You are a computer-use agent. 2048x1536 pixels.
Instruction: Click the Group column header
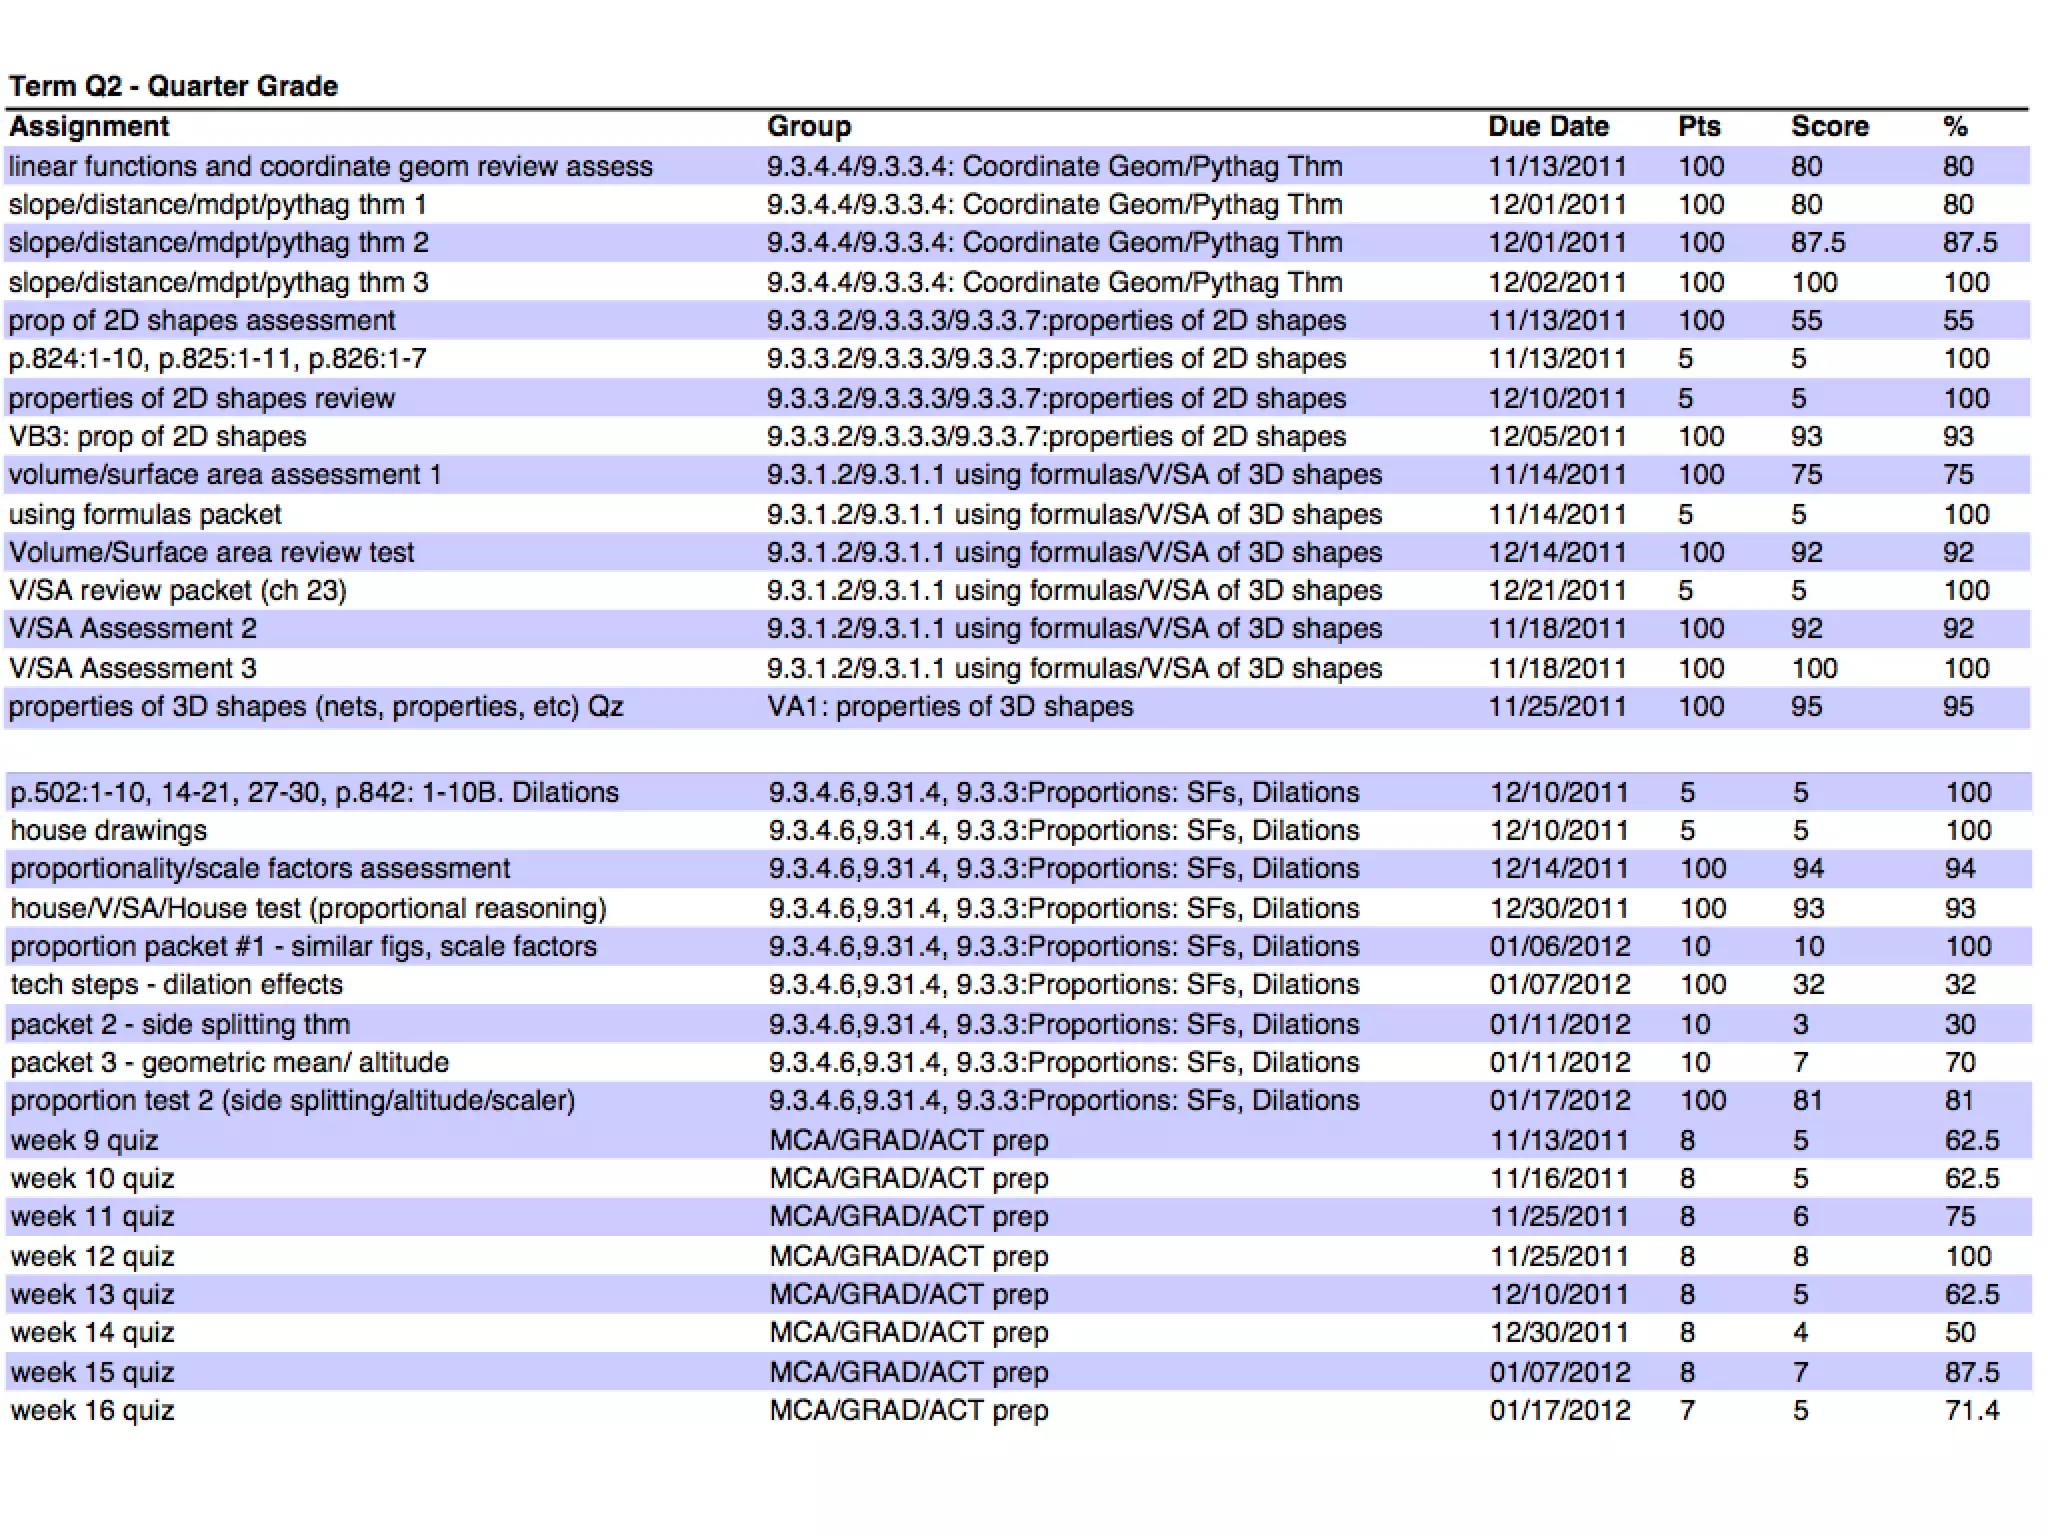[808, 127]
